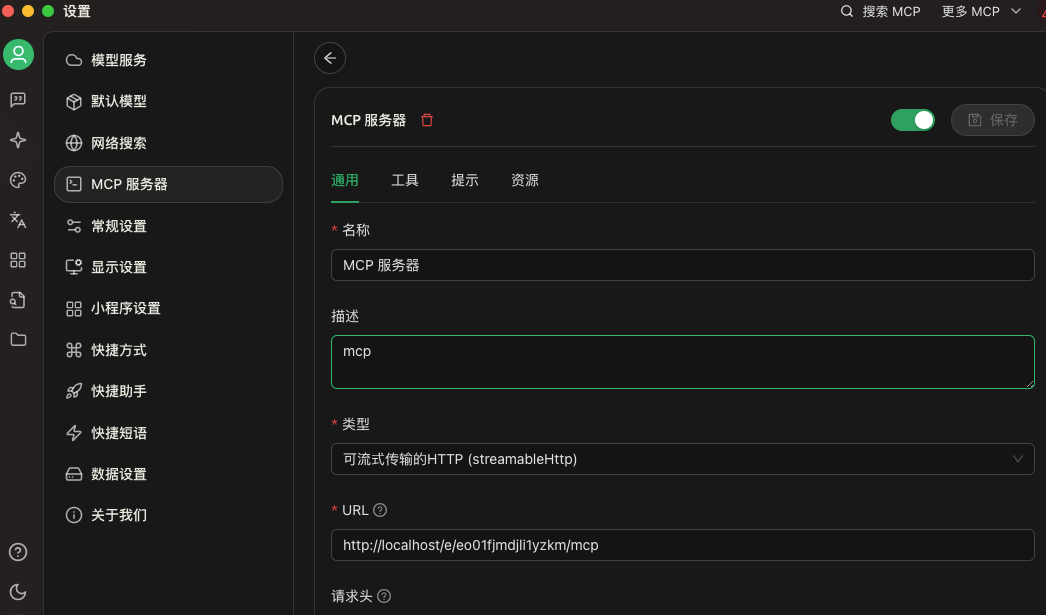
Task: Switch to the 资源 tab
Action: click(x=525, y=180)
